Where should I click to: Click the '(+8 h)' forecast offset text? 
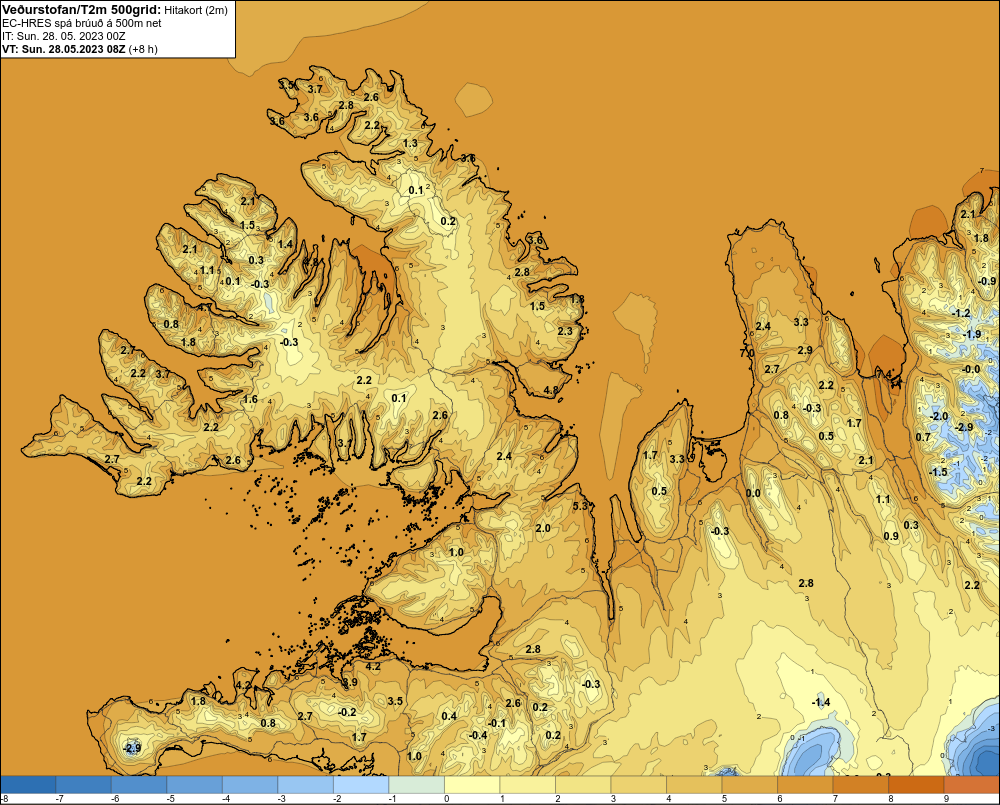pos(143,49)
